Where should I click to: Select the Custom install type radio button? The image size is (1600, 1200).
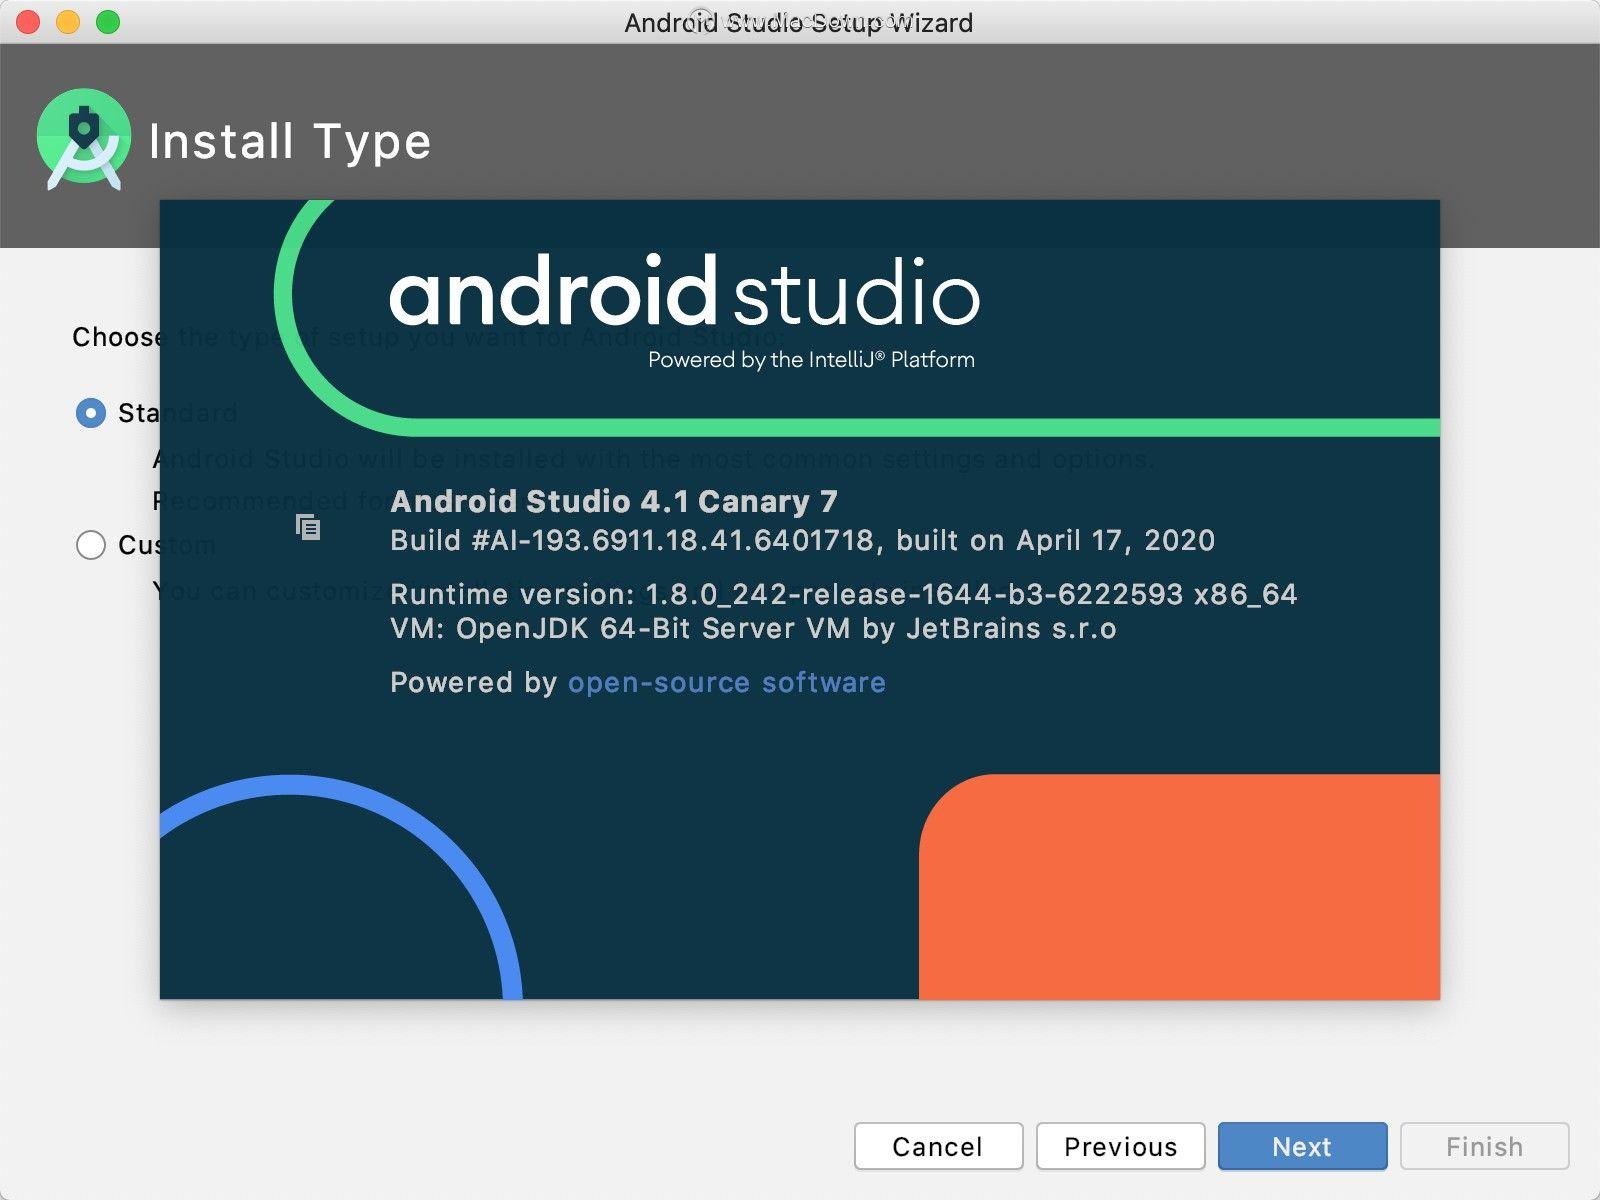click(x=91, y=545)
